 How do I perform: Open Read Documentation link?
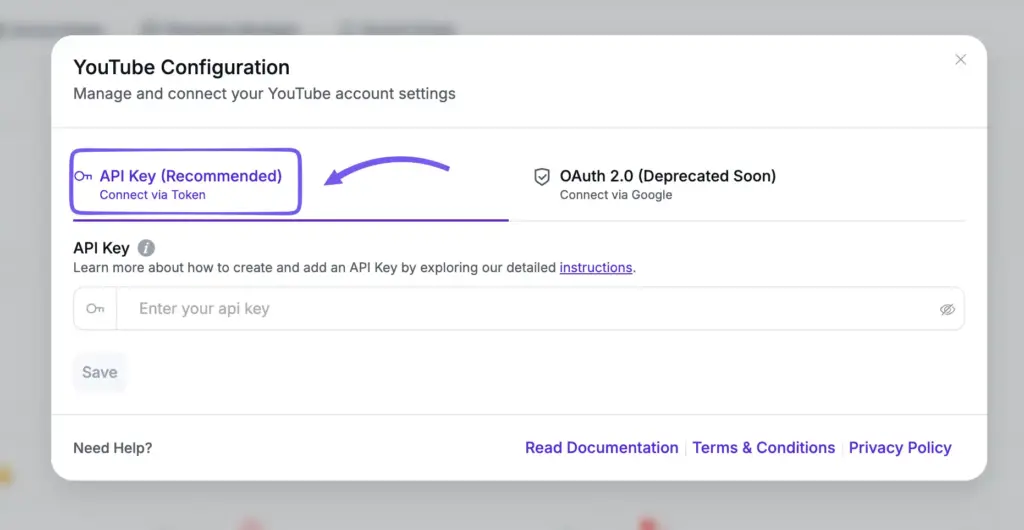[601, 448]
